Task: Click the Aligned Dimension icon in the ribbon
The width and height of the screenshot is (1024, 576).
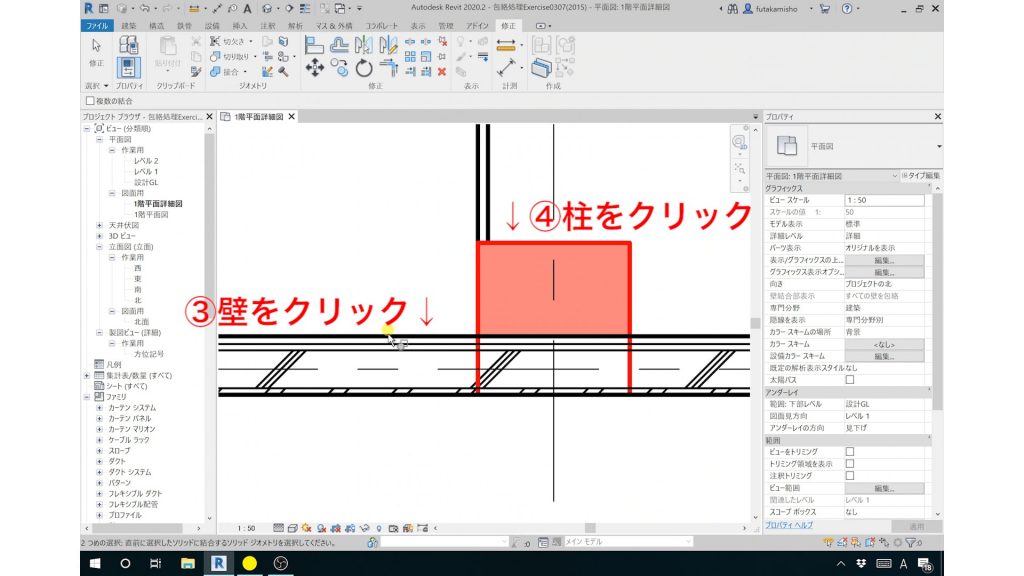Action: click(x=505, y=46)
